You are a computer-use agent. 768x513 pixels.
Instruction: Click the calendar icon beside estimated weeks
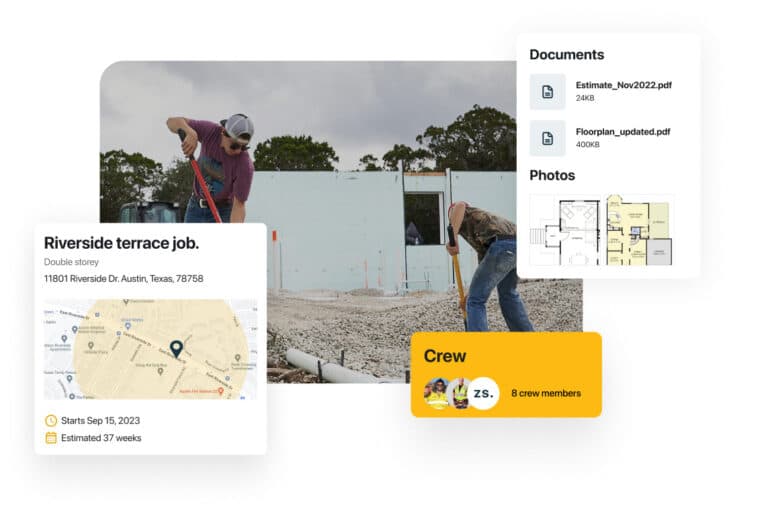pos(51,438)
